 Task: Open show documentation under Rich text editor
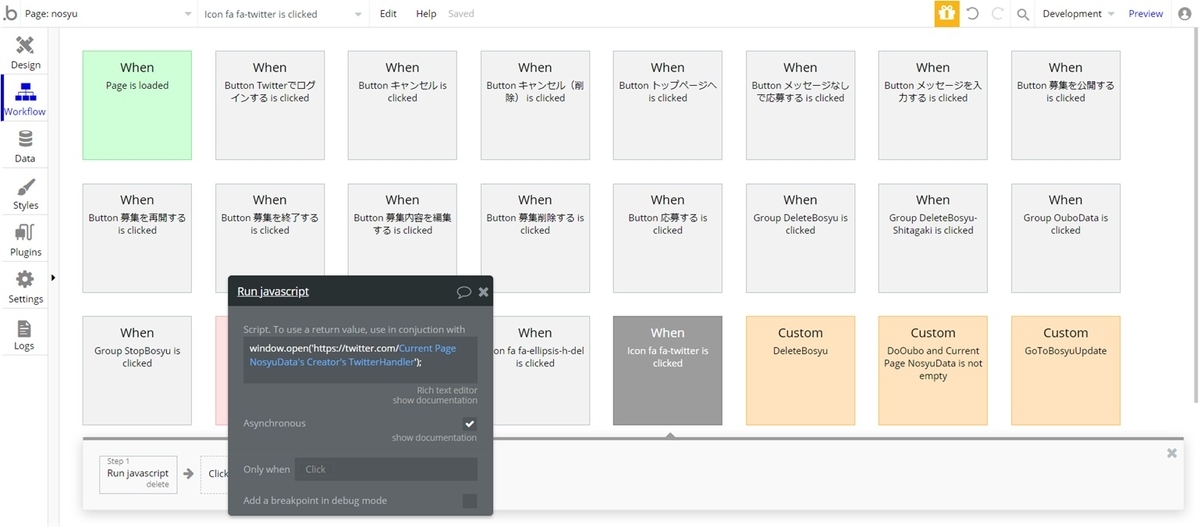[x=434, y=401]
